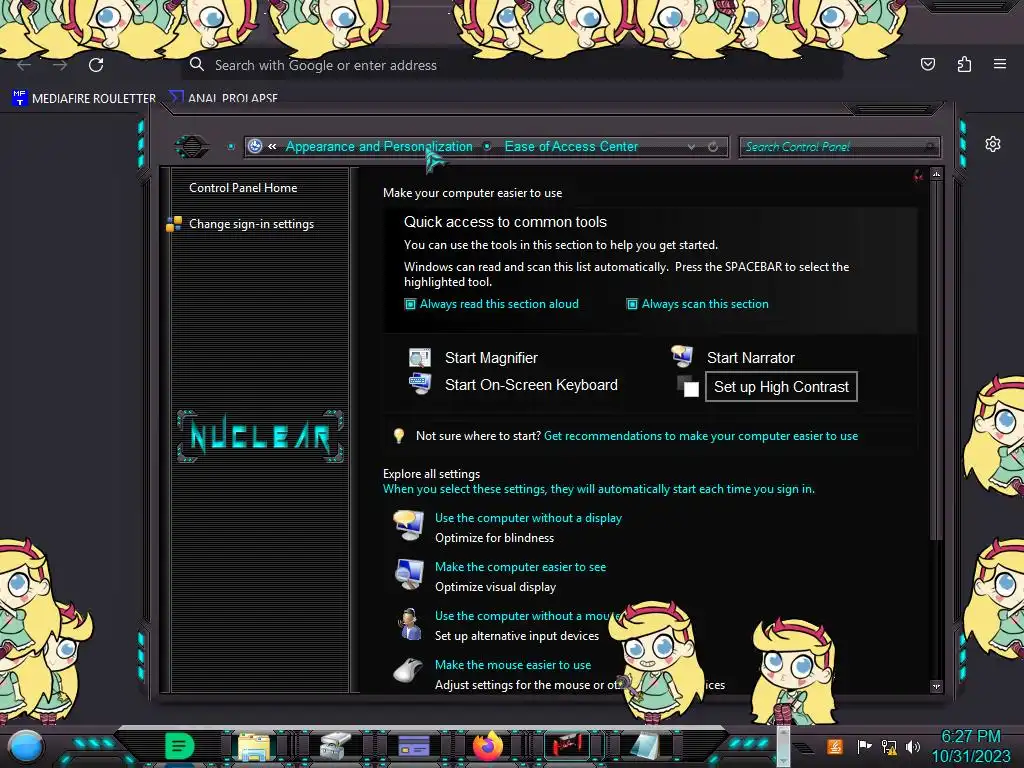The height and width of the screenshot is (768, 1024).
Task: Go back in Firefox browser
Action: (x=24, y=65)
